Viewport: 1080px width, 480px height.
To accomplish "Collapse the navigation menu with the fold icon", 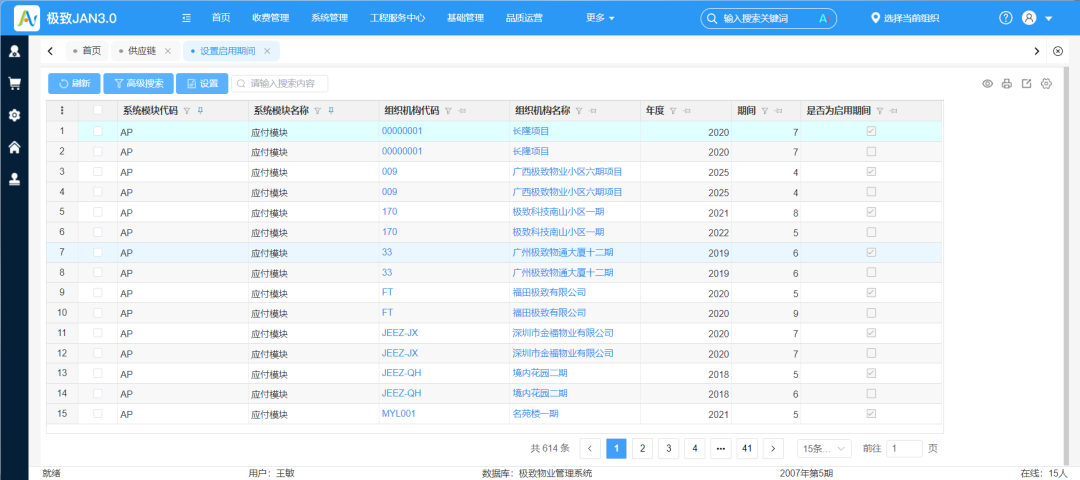I will pos(186,18).
